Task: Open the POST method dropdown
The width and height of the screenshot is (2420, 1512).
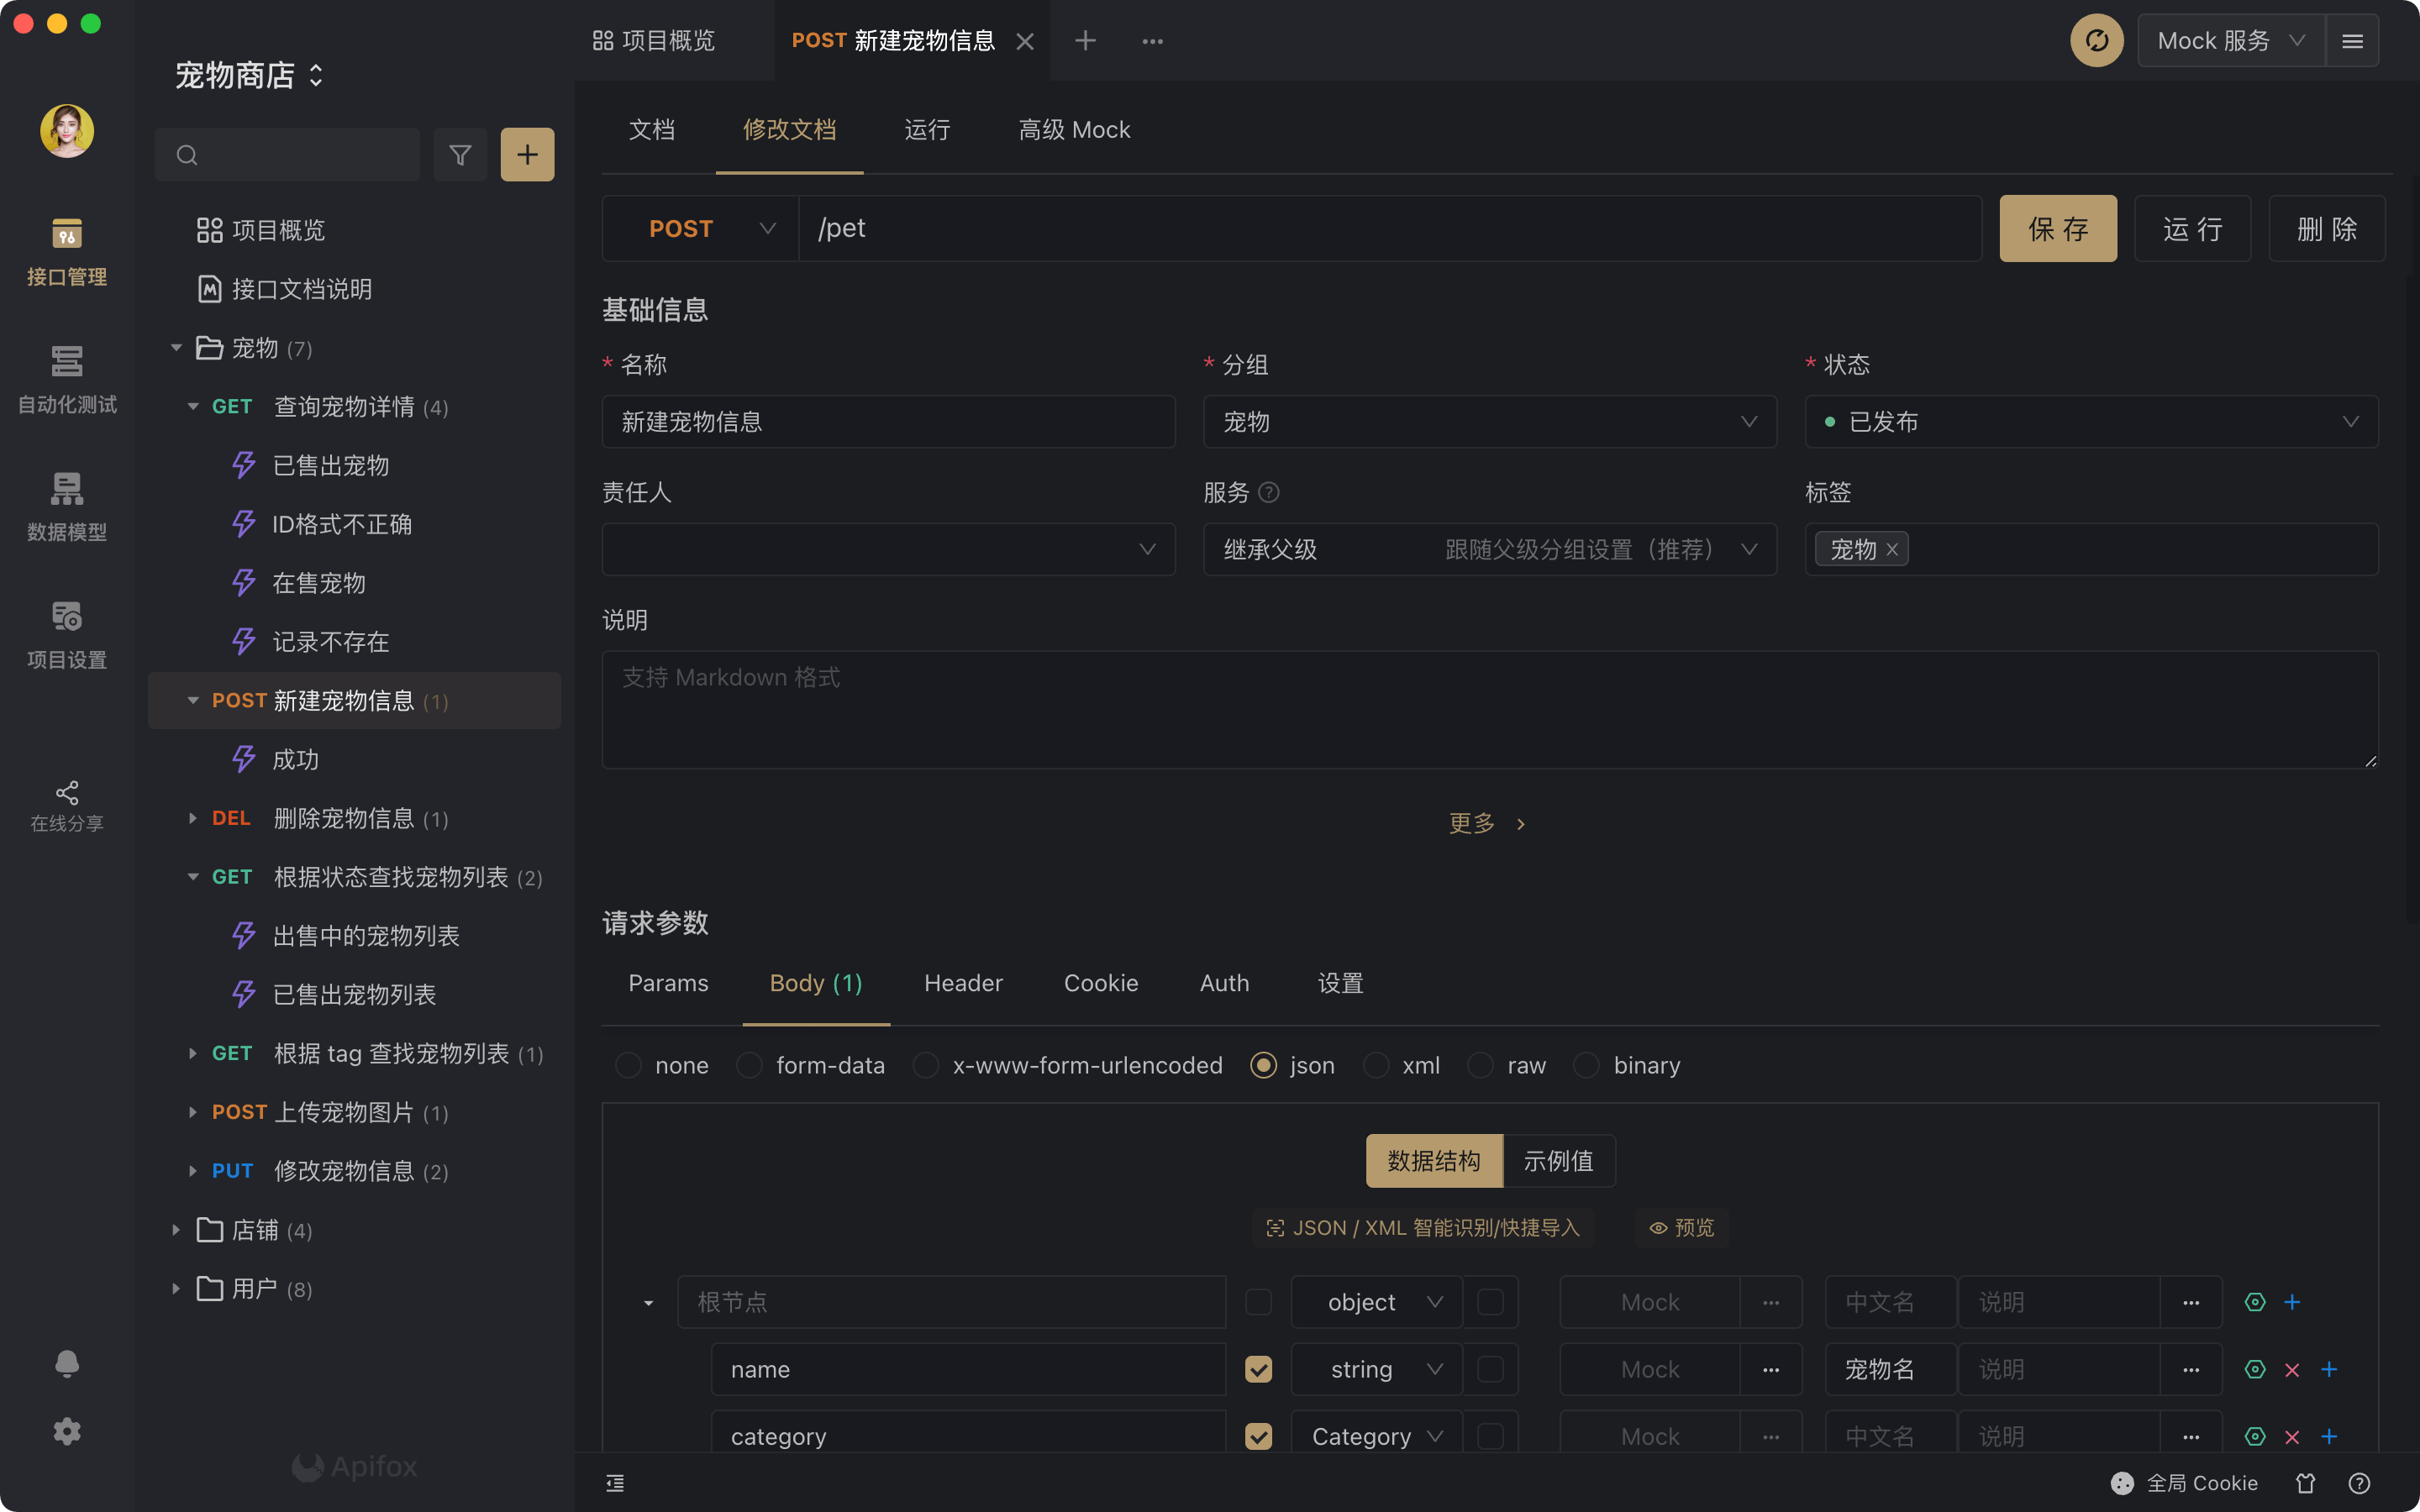Action: pyautogui.click(x=700, y=229)
